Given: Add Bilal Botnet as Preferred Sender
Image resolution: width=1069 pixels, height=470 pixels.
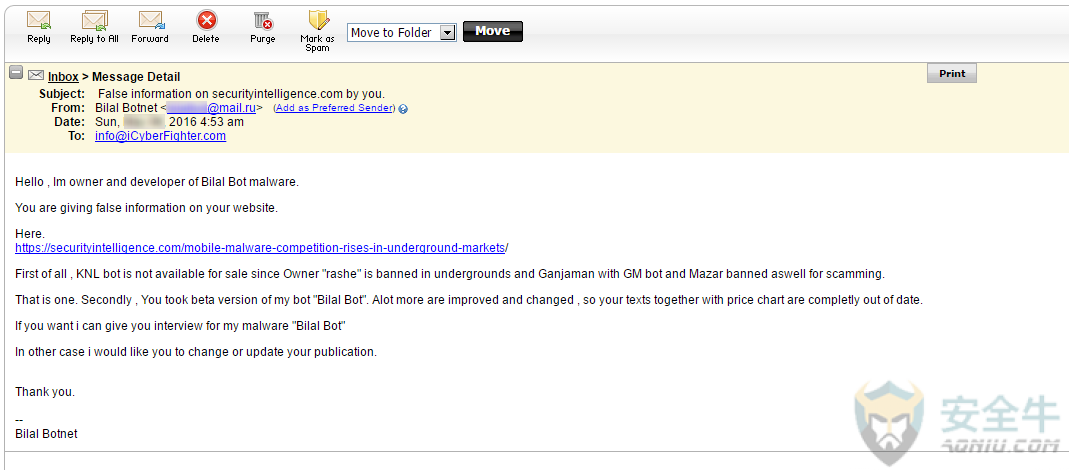Looking at the screenshot, I should [x=333, y=108].
